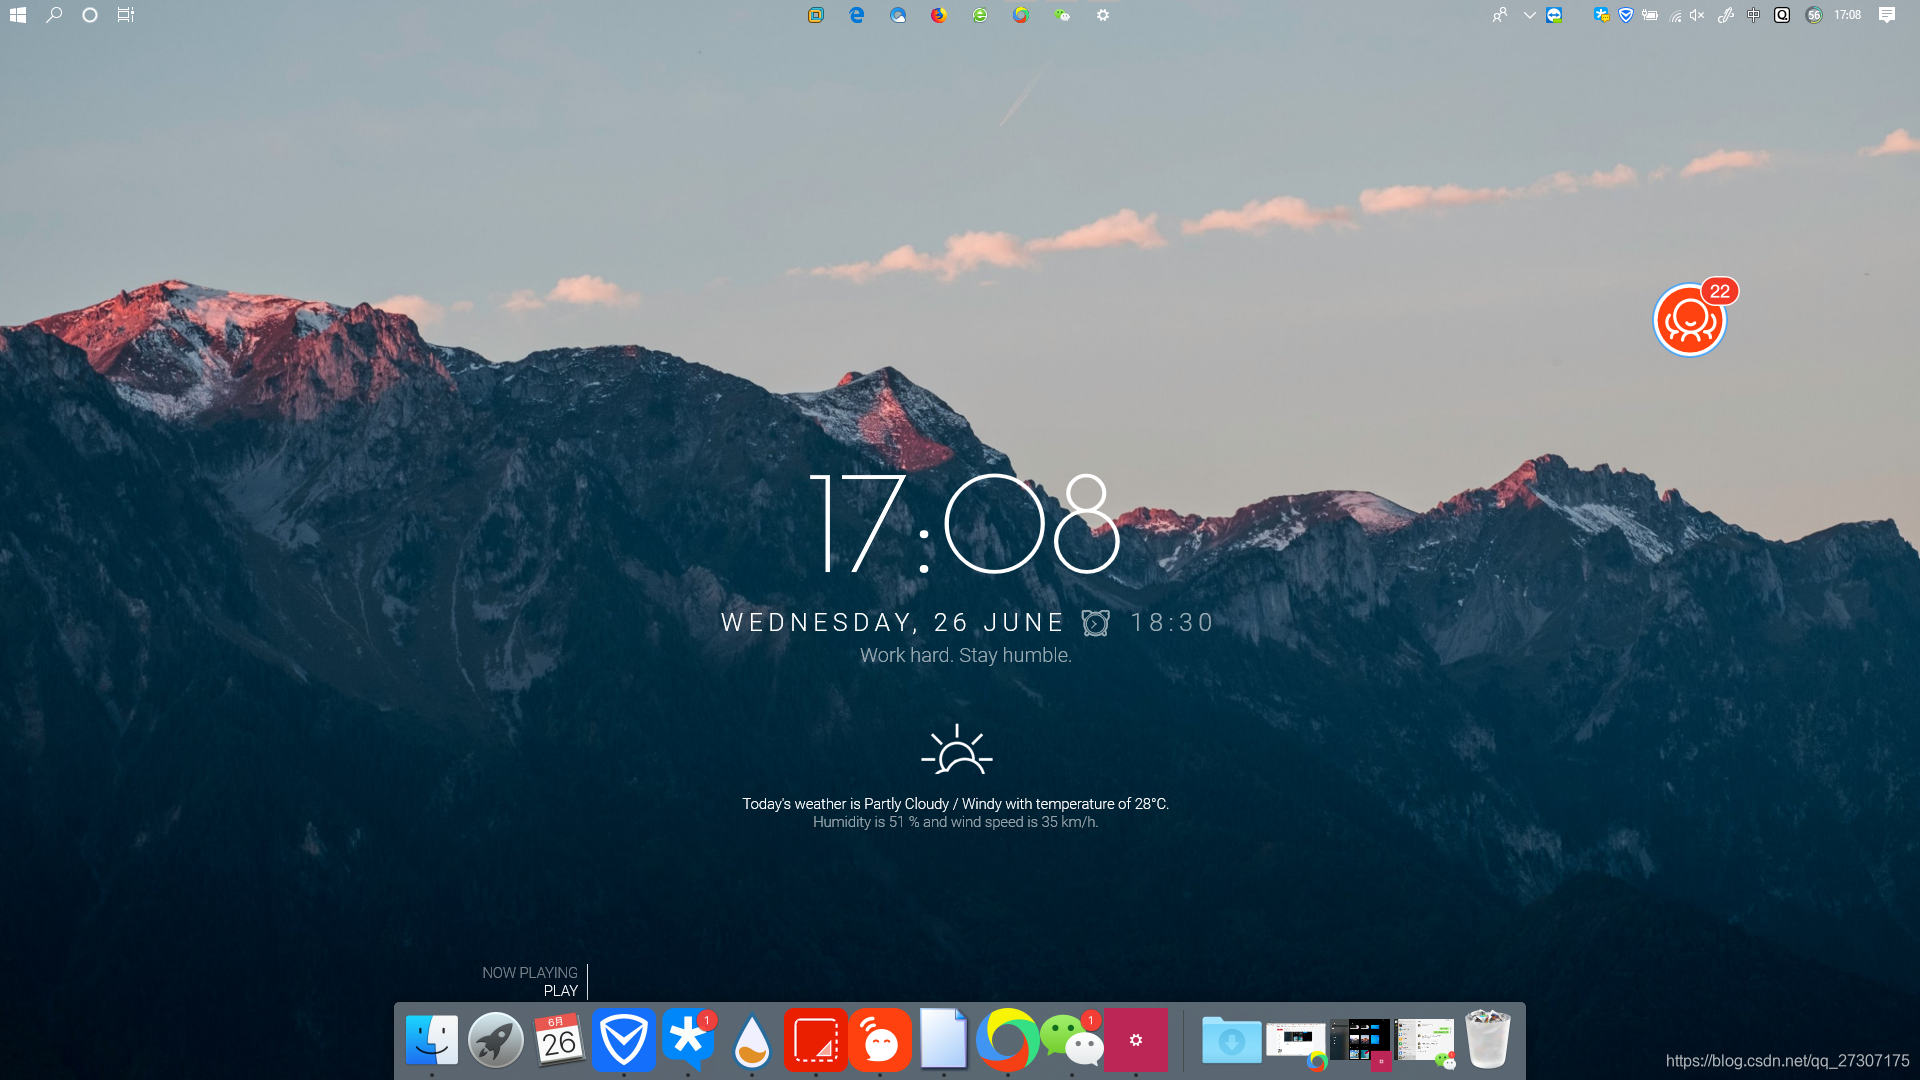
Task: Open the water drop app icon
Action: click(x=751, y=1040)
